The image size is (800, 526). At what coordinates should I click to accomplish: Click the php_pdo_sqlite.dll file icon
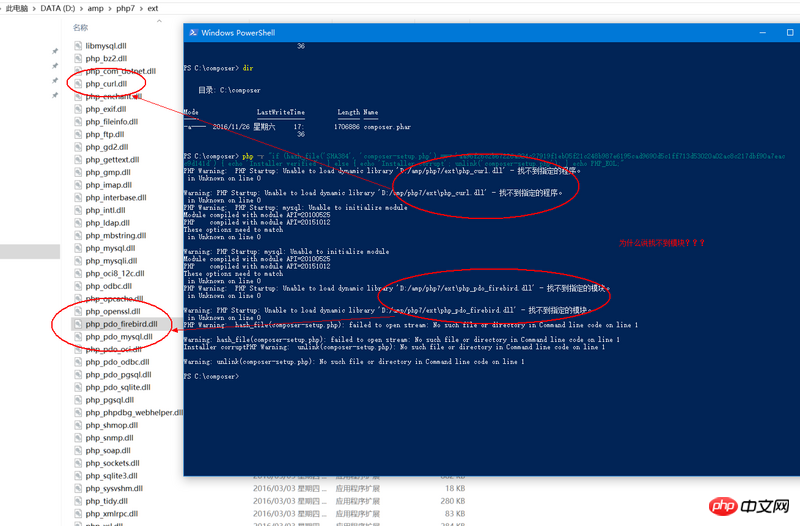click(x=78, y=387)
